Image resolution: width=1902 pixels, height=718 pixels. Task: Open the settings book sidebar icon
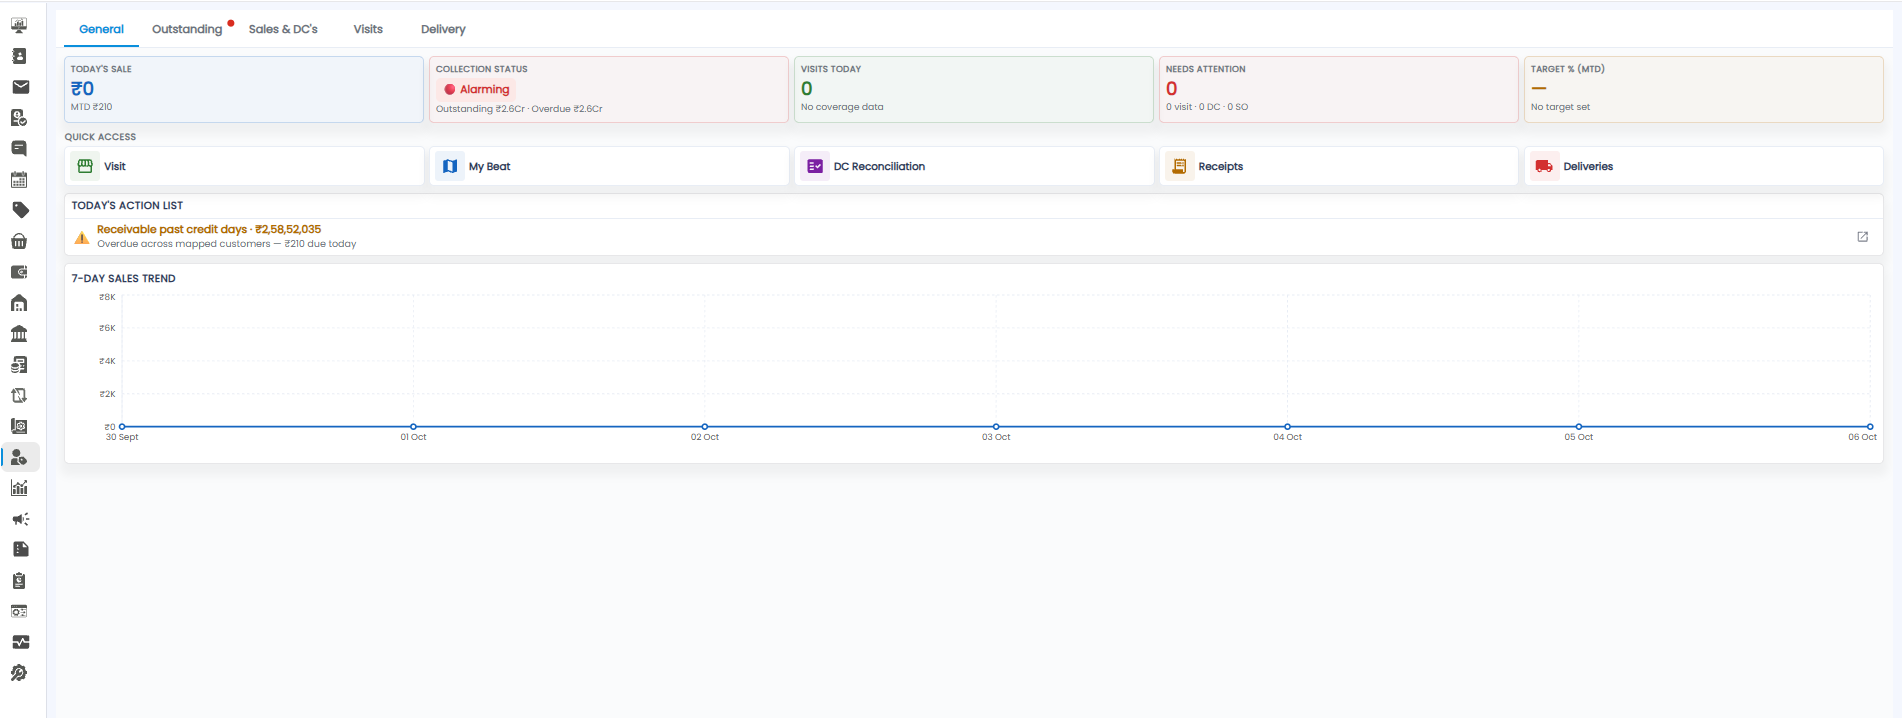19,426
